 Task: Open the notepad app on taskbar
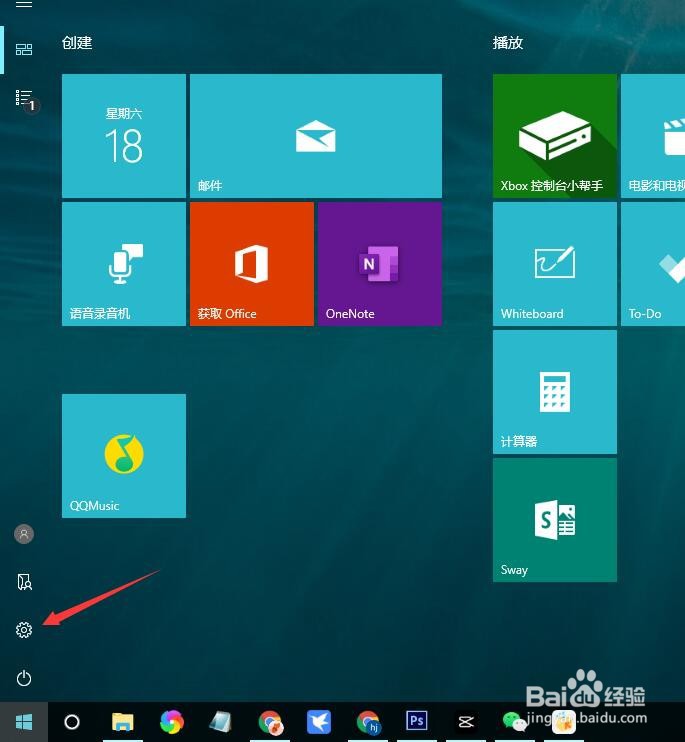pyautogui.click(x=220, y=722)
